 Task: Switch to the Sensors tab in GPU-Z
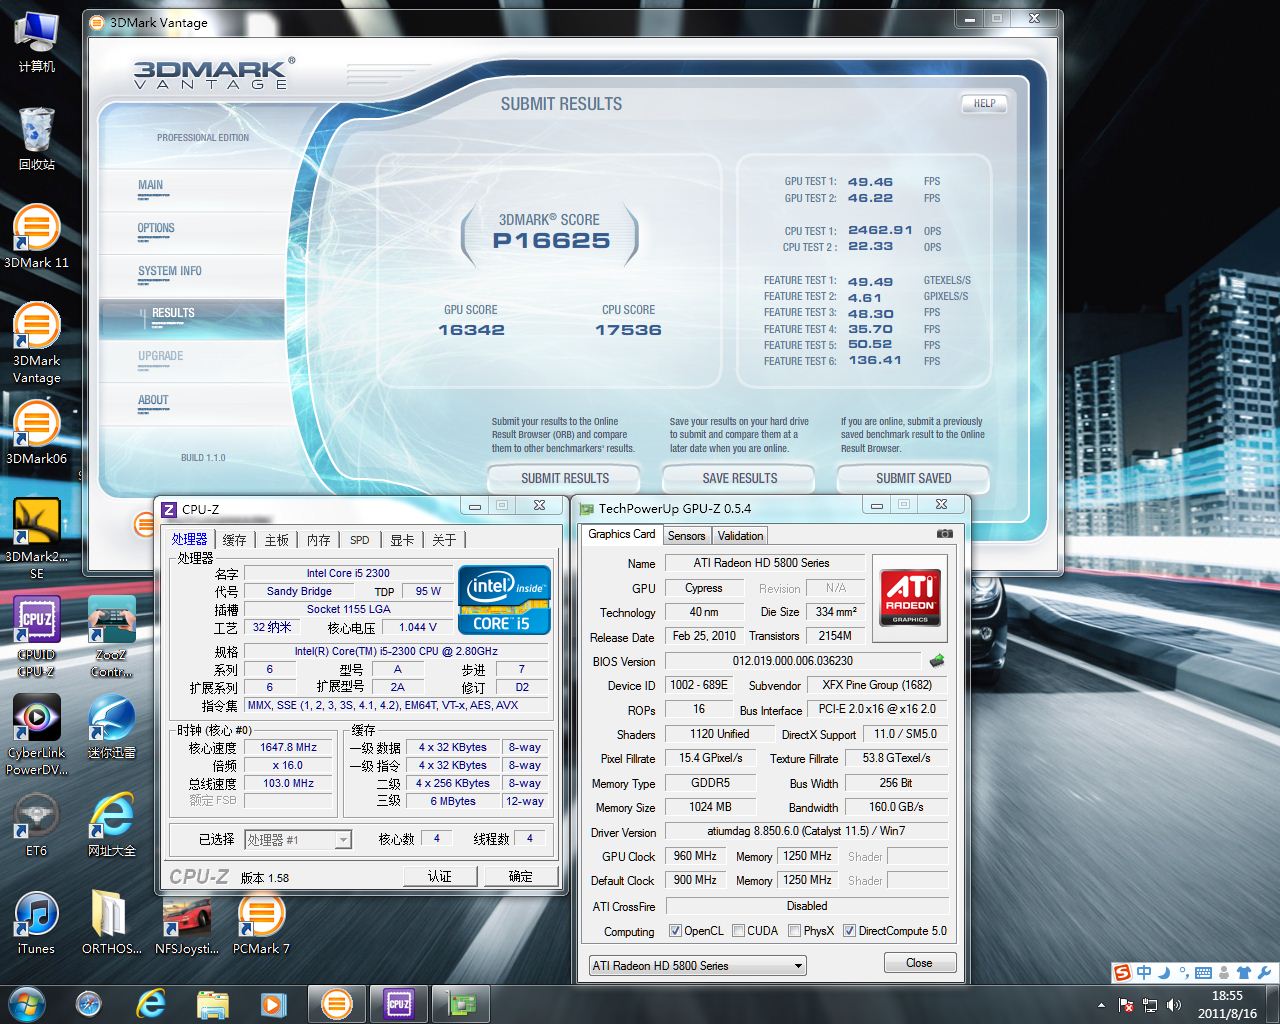click(x=686, y=536)
